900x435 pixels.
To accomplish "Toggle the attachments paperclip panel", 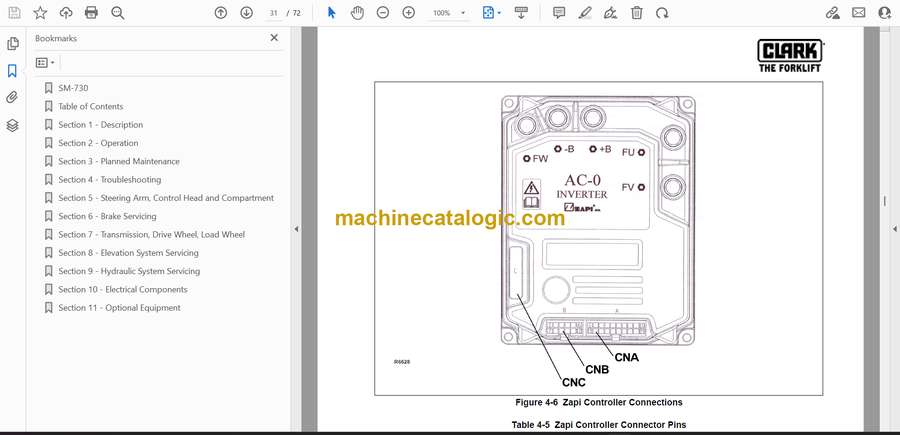I will 12,98.
